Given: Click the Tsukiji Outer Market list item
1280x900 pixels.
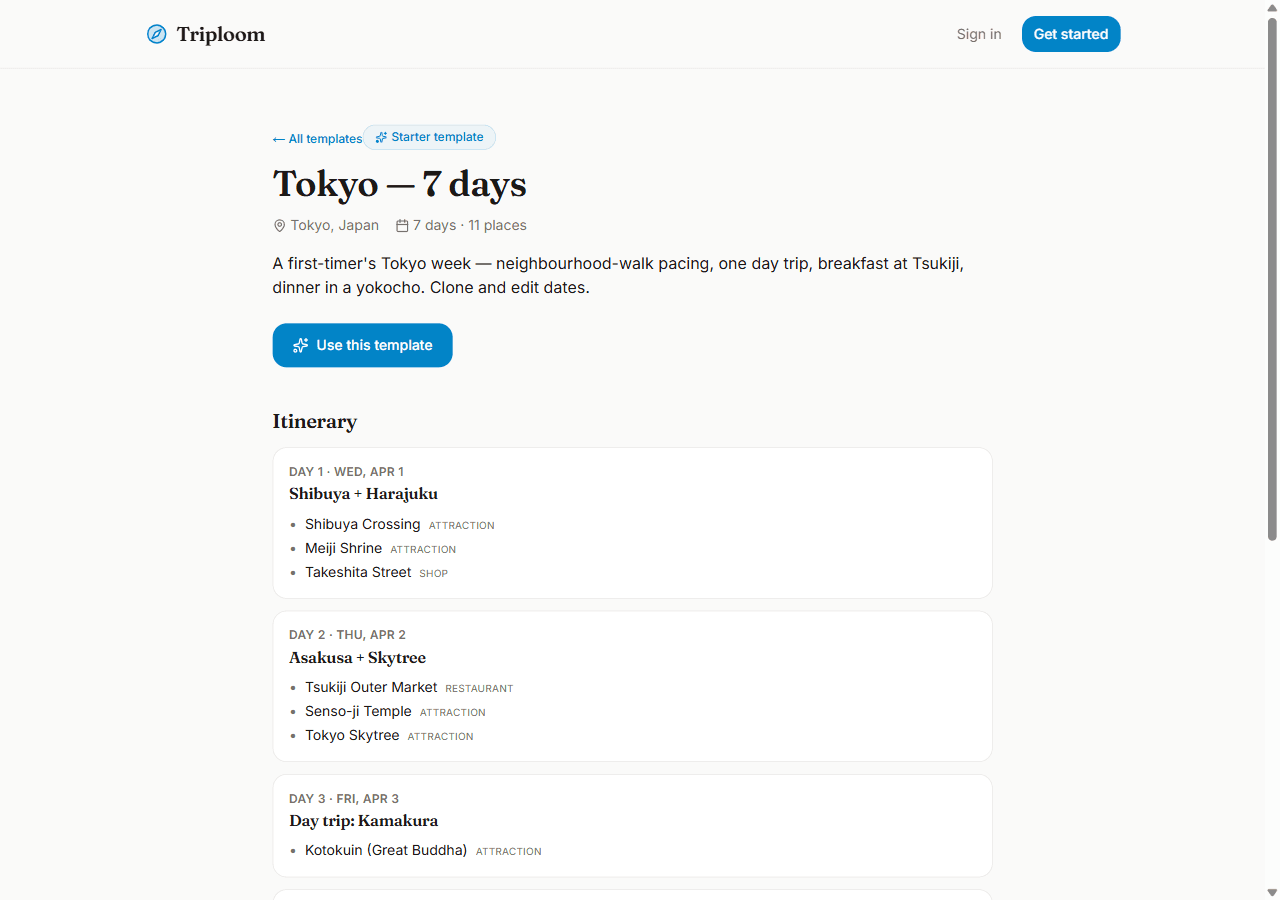Looking at the screenshot, I should (x=371, y=688).
